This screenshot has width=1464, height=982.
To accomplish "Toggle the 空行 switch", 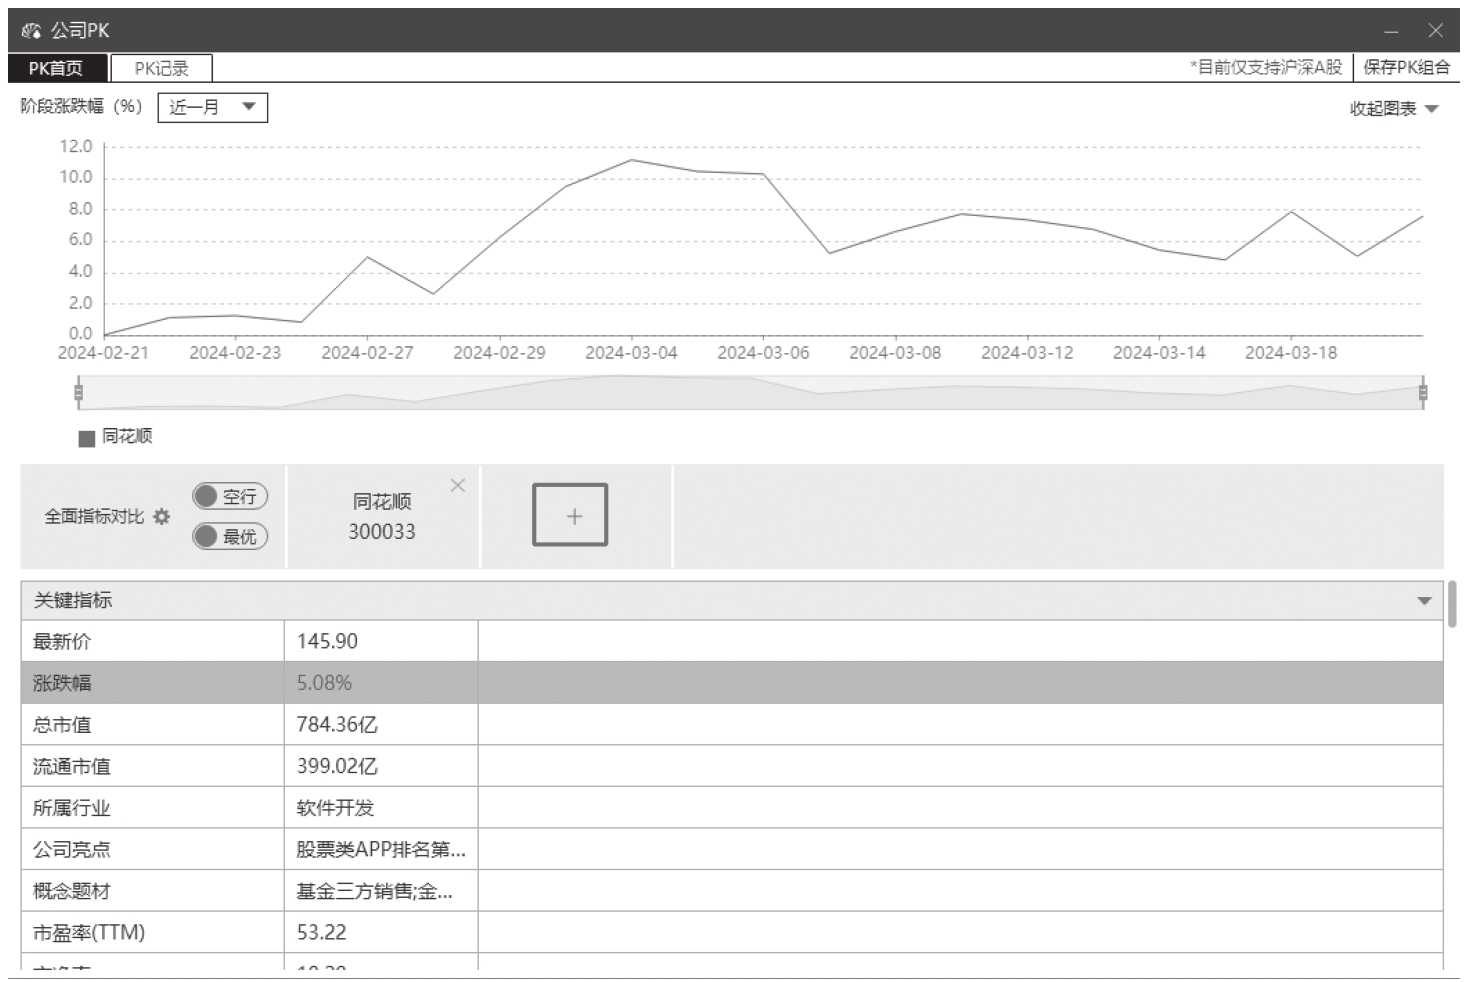I will 230,496.
